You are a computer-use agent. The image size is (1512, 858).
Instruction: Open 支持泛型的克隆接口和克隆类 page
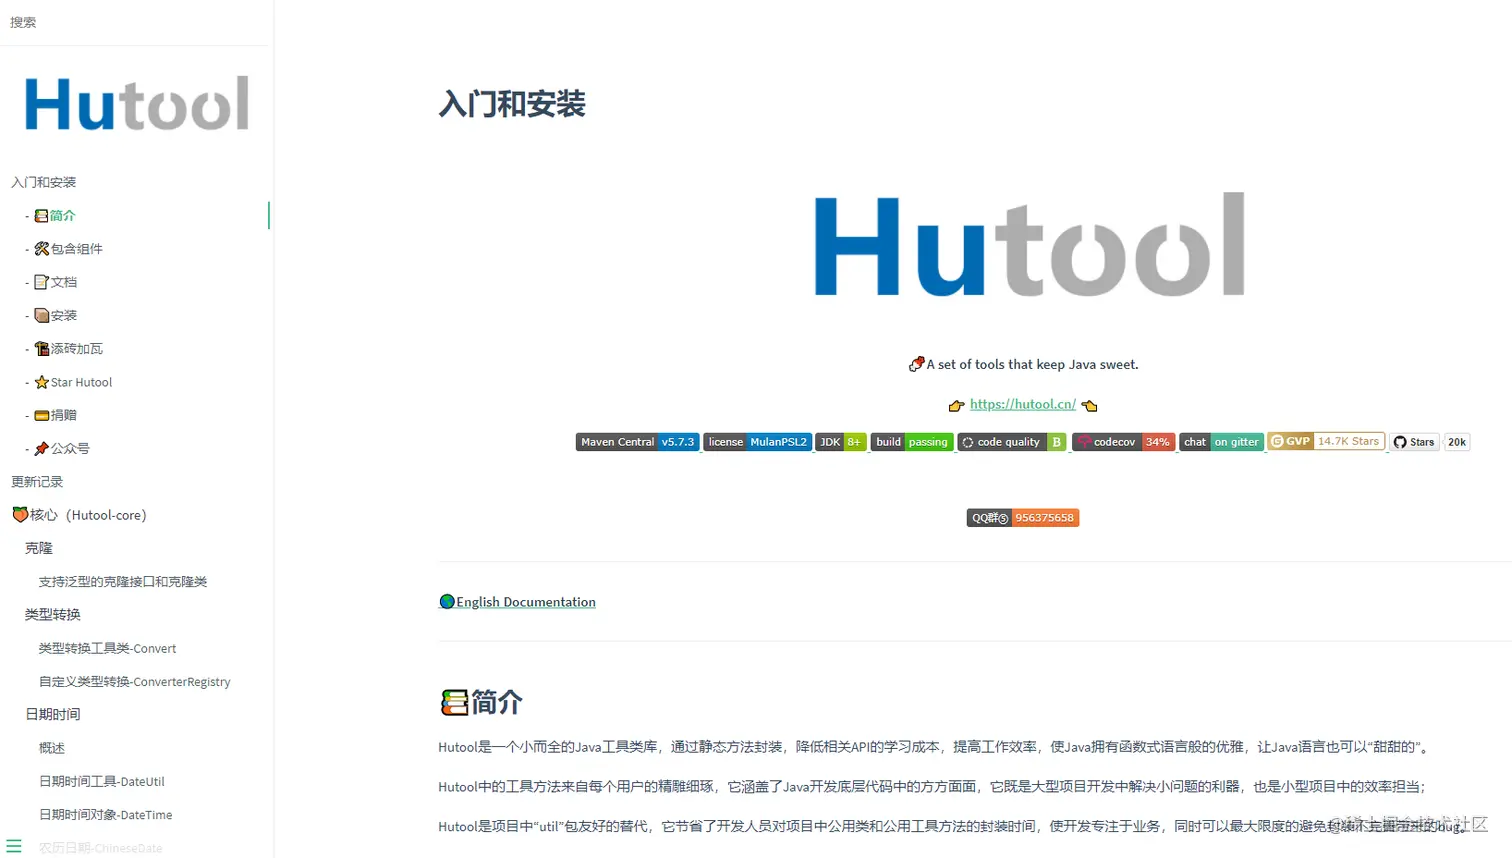(x=123, y=582)
